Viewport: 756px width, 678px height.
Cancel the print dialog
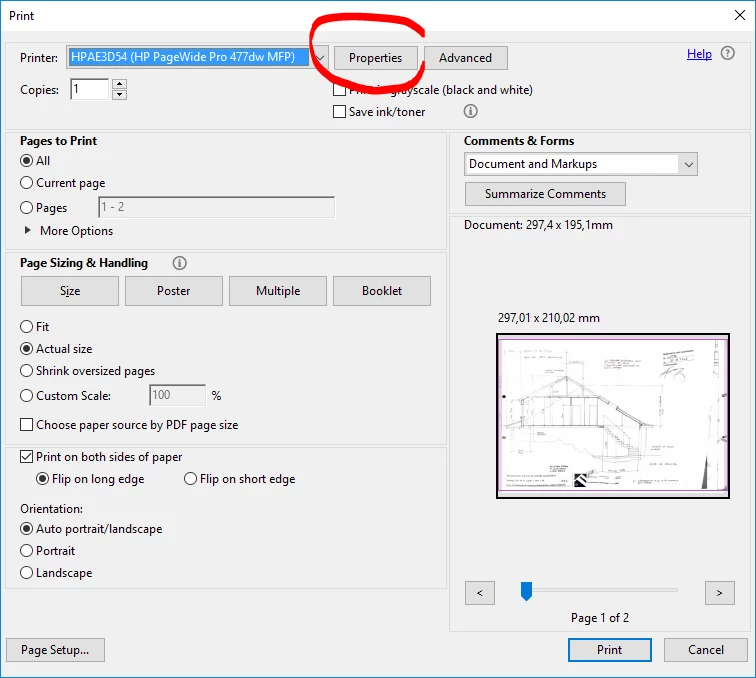click(705, 650)
